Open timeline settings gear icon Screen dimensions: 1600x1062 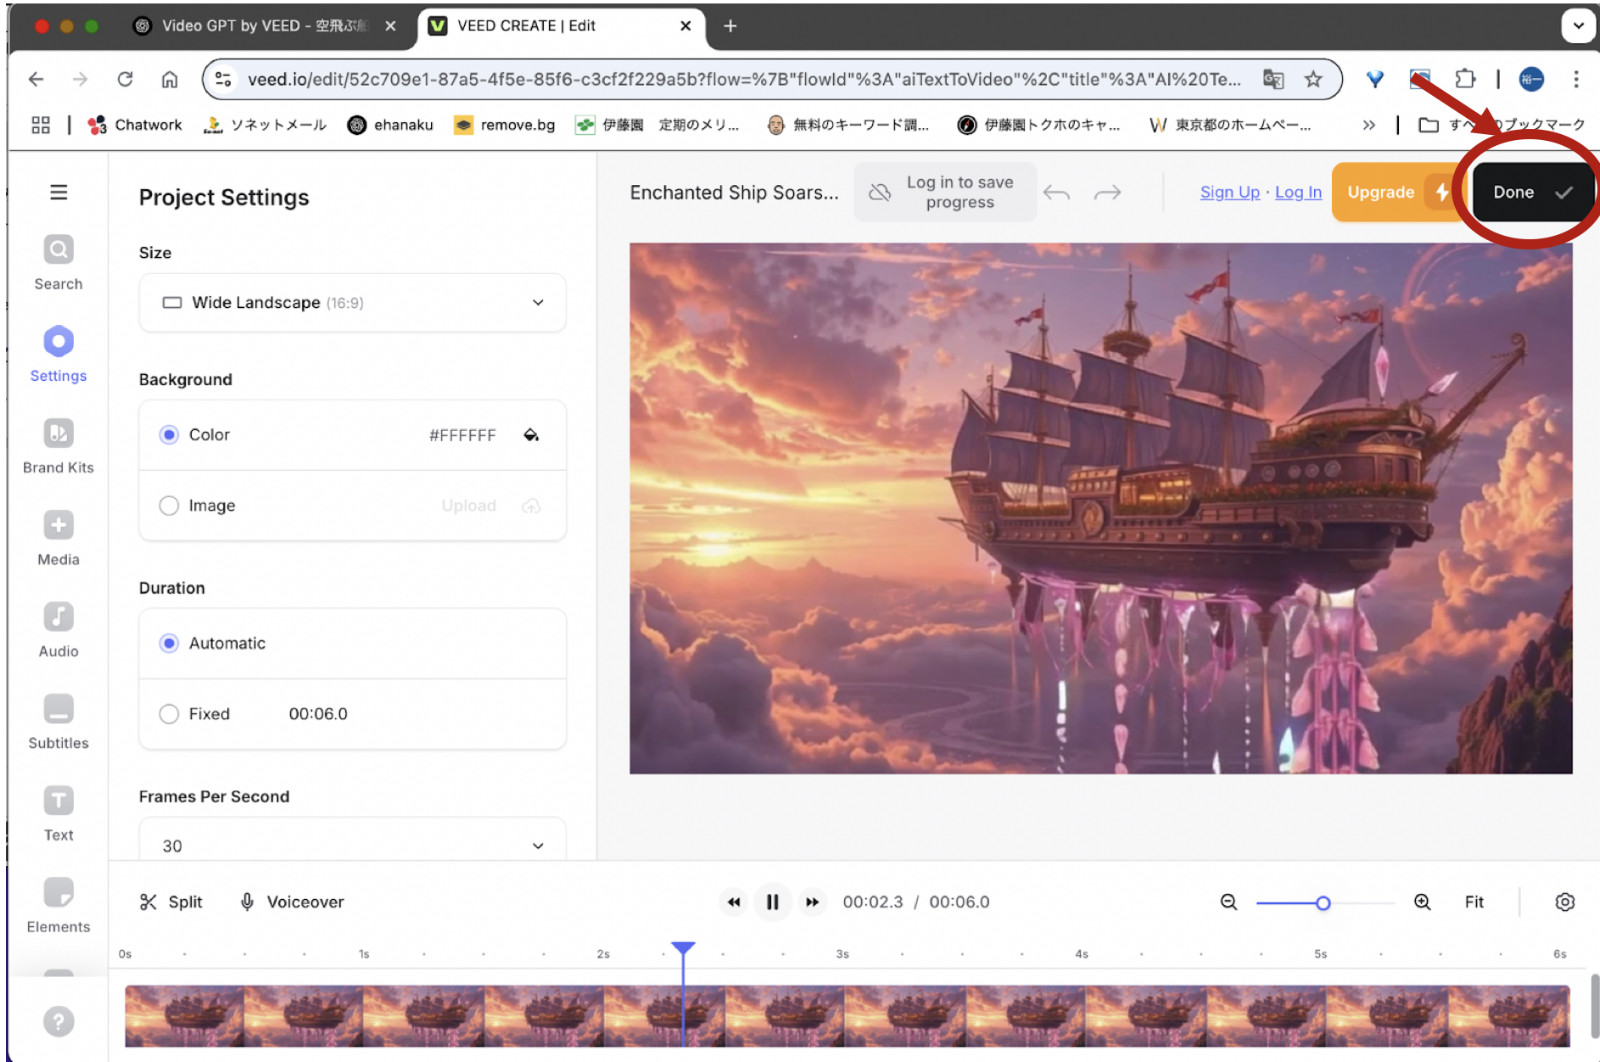click(x=1565, y=902)
